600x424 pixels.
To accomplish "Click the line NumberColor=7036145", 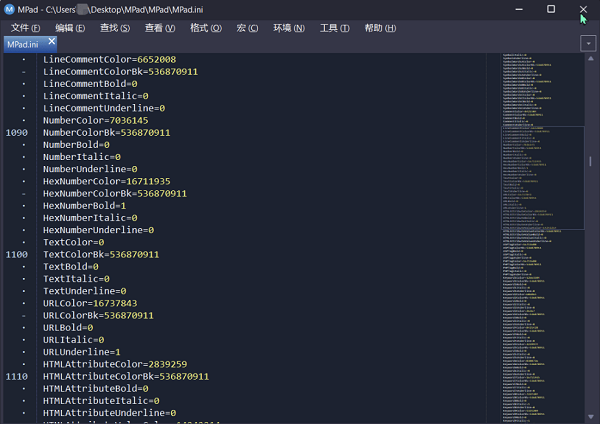I will (x=96, y=121).
